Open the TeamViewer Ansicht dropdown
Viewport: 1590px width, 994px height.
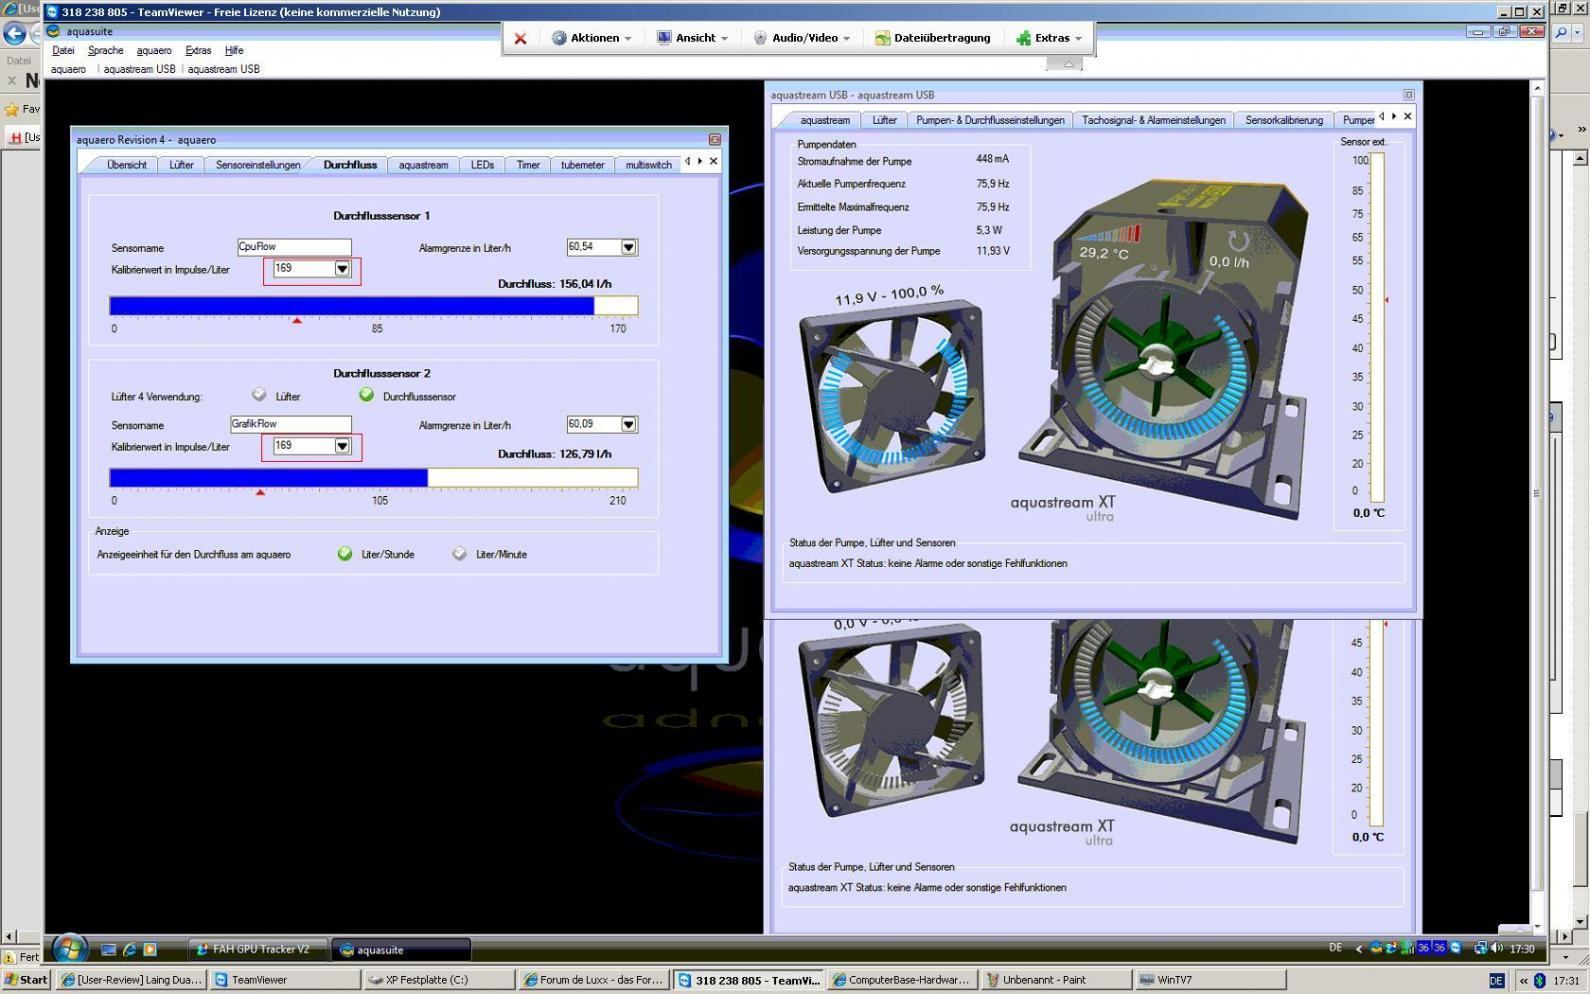click(692, 38)
